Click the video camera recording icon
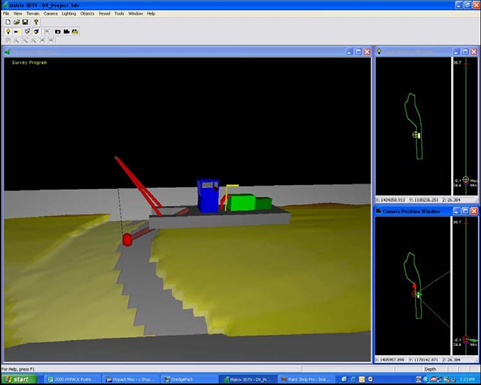 [66, 31]
